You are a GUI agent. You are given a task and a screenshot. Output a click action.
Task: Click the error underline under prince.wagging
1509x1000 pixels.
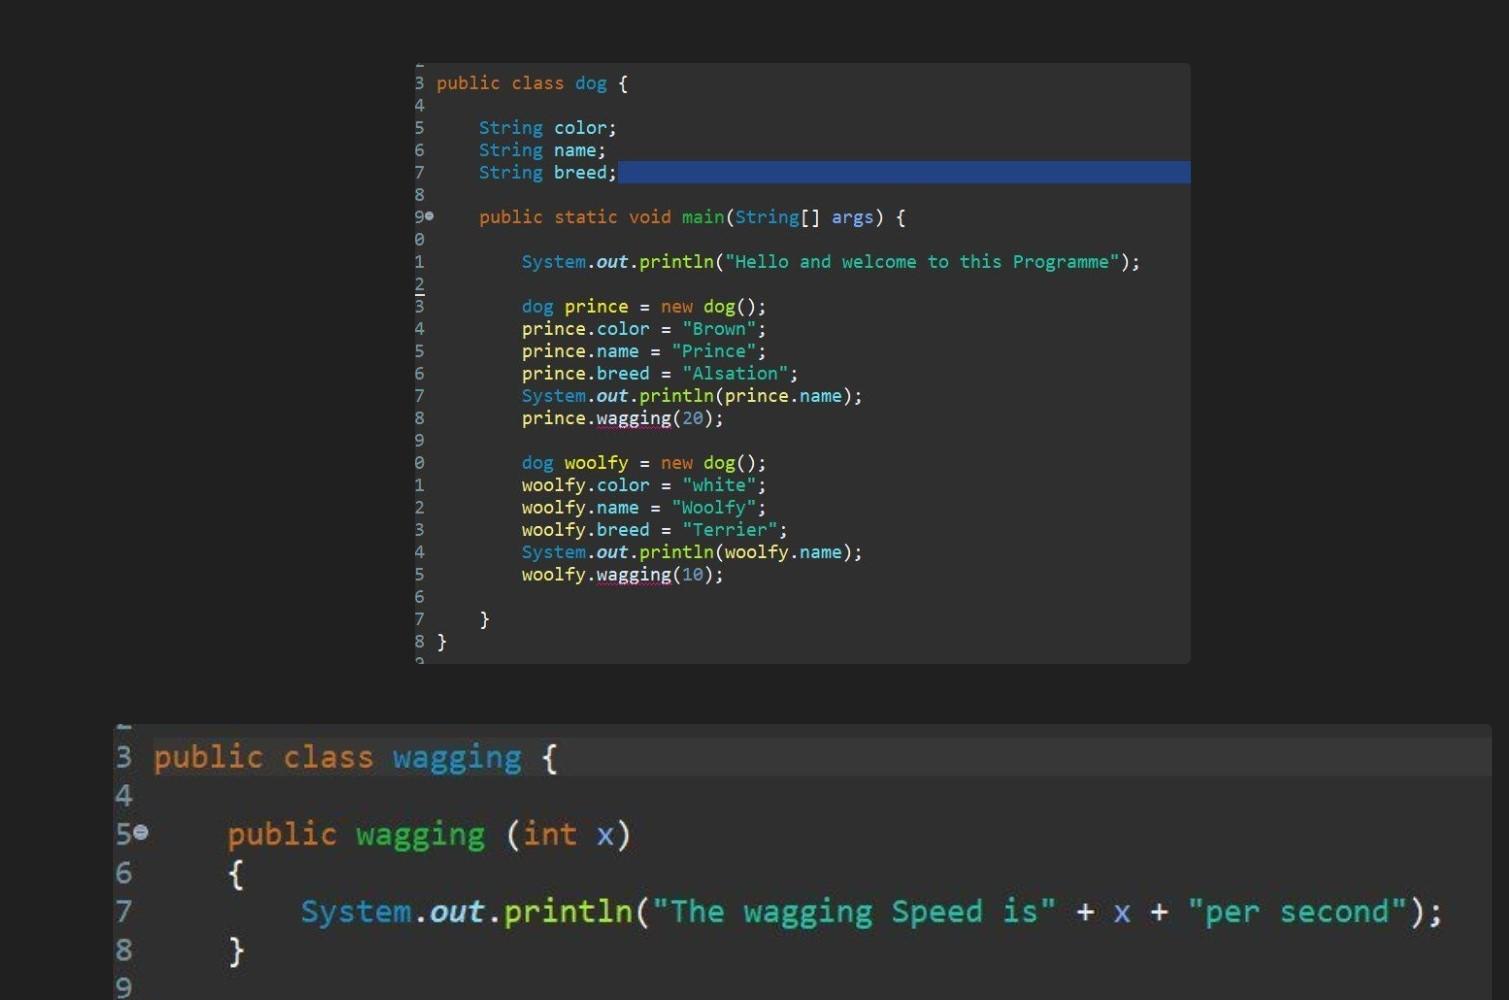[632, 426]
